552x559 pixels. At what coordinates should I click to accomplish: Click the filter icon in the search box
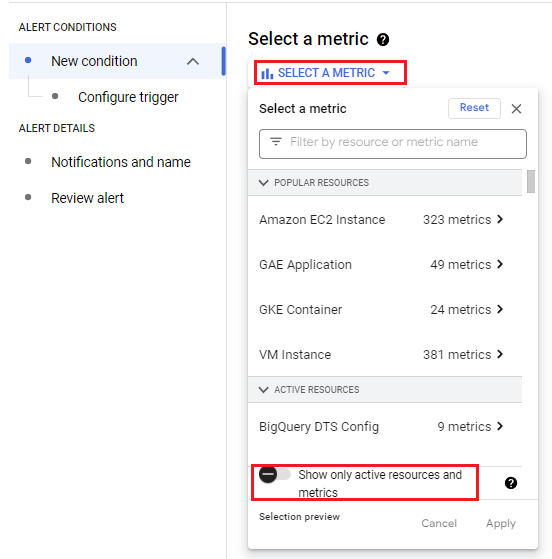tap(276, 142)
